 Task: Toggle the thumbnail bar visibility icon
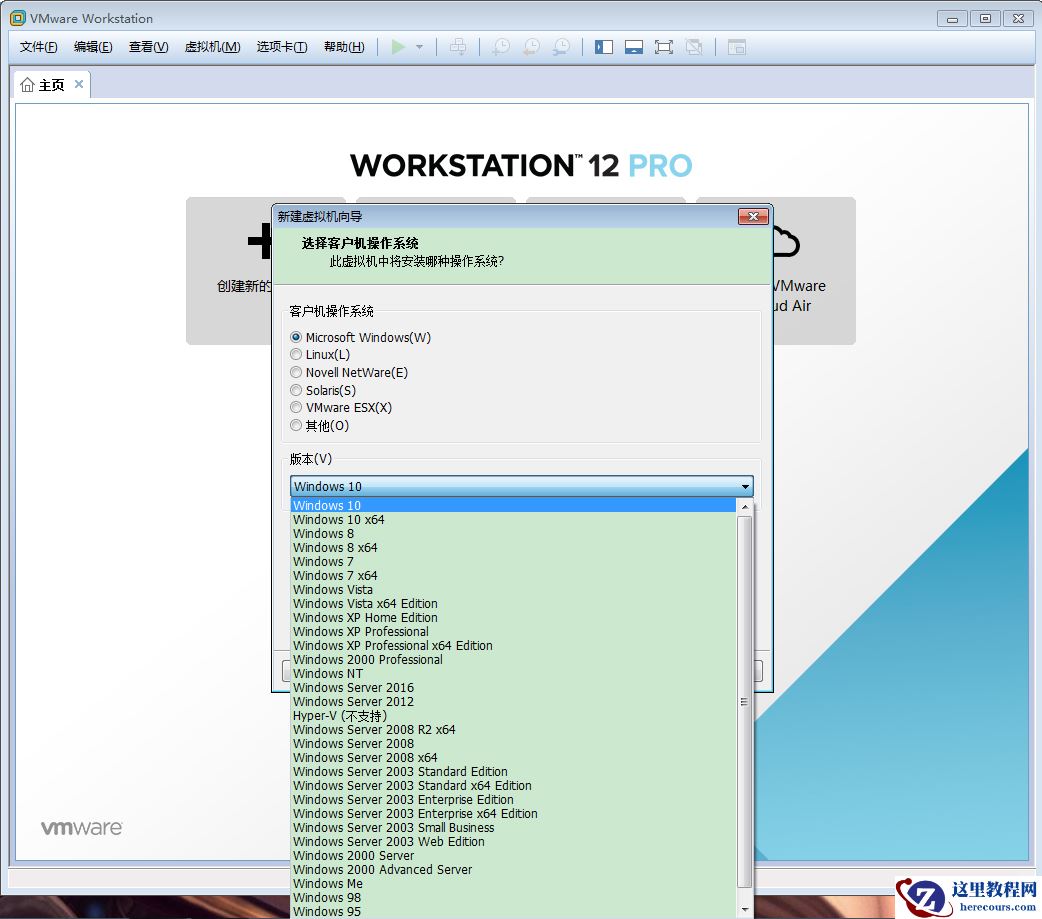click(x=634, y=46)
